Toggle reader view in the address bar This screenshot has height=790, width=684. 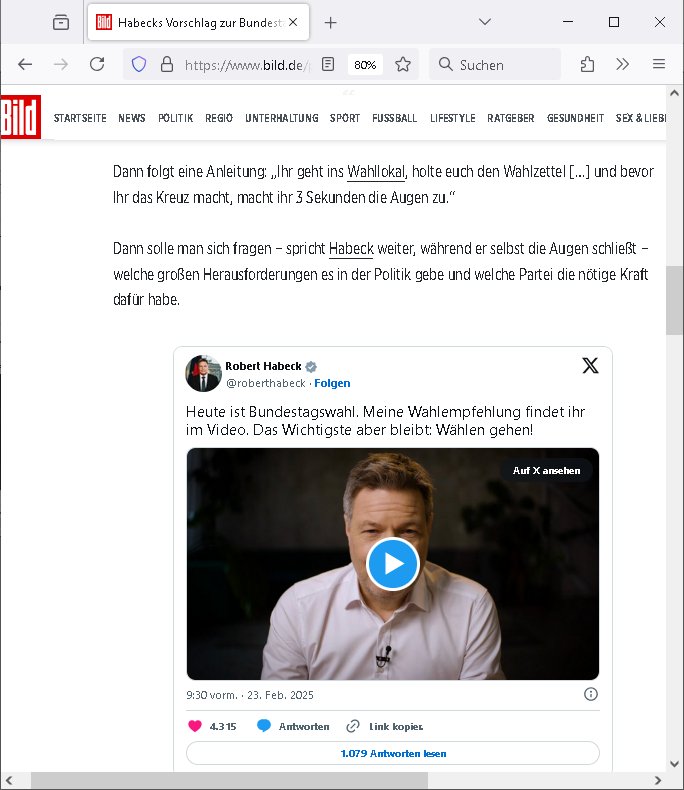(328, 64)
